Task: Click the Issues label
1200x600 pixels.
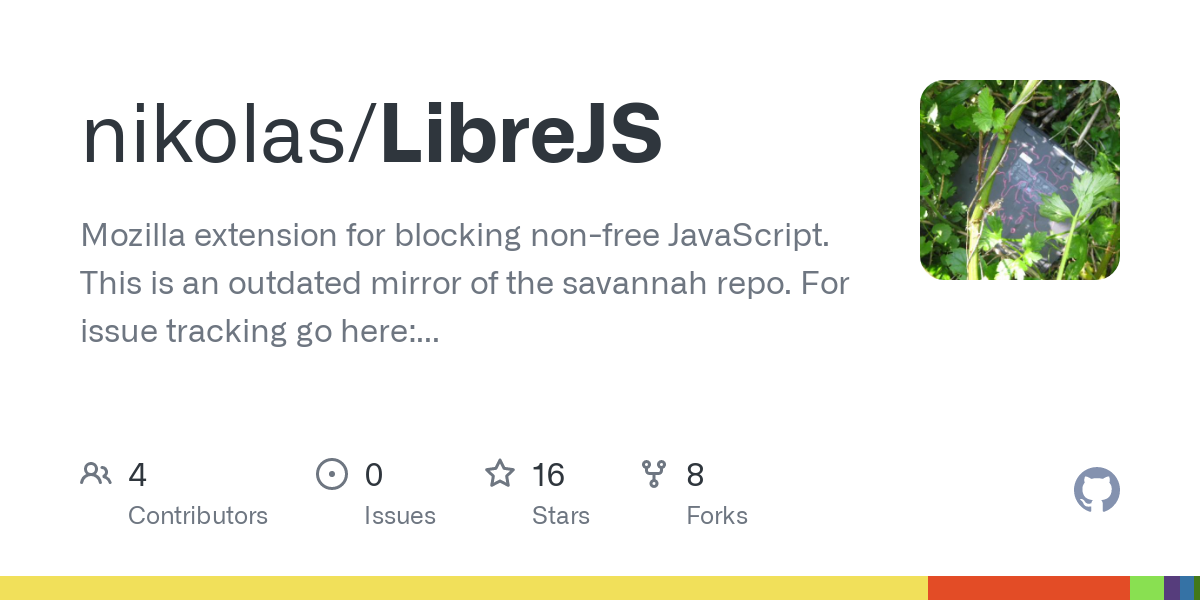Action: click(400, 516)
